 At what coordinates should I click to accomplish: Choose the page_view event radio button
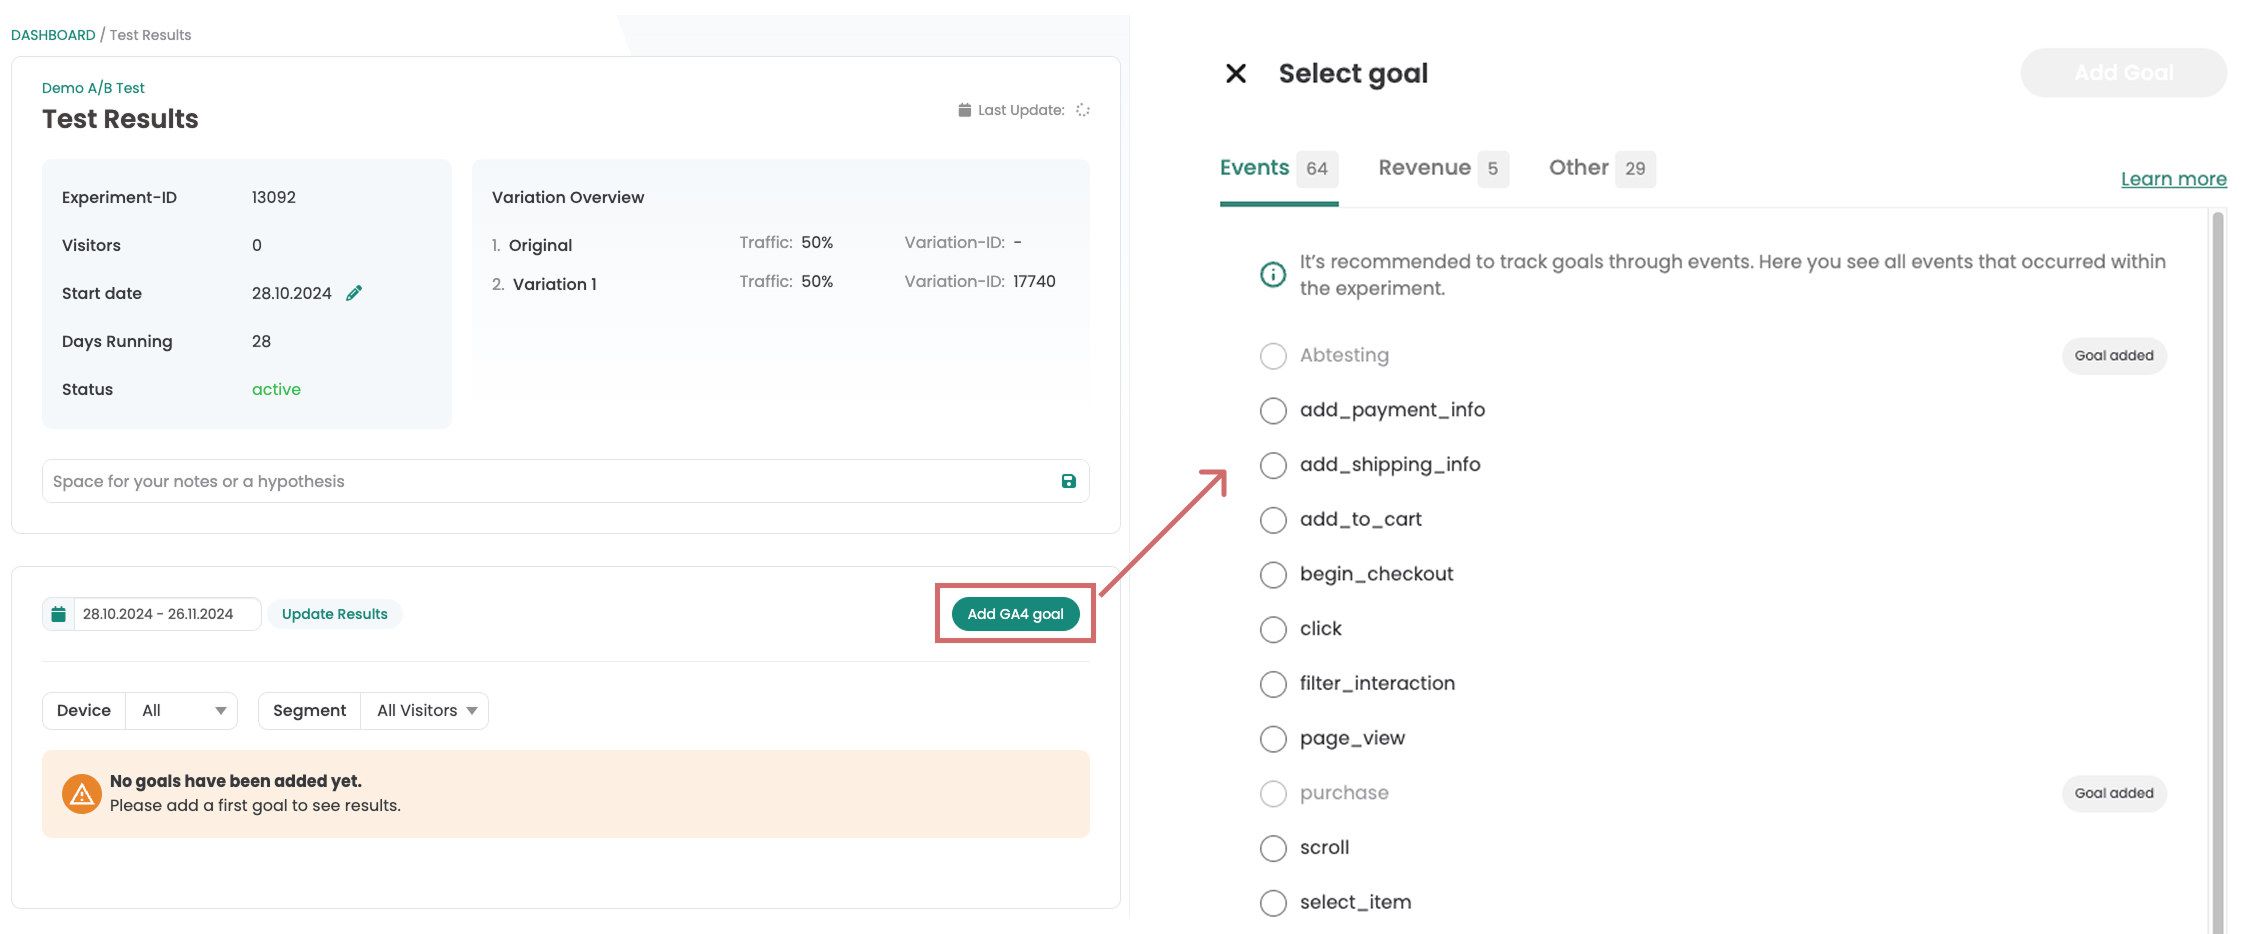pos(1273,739)
